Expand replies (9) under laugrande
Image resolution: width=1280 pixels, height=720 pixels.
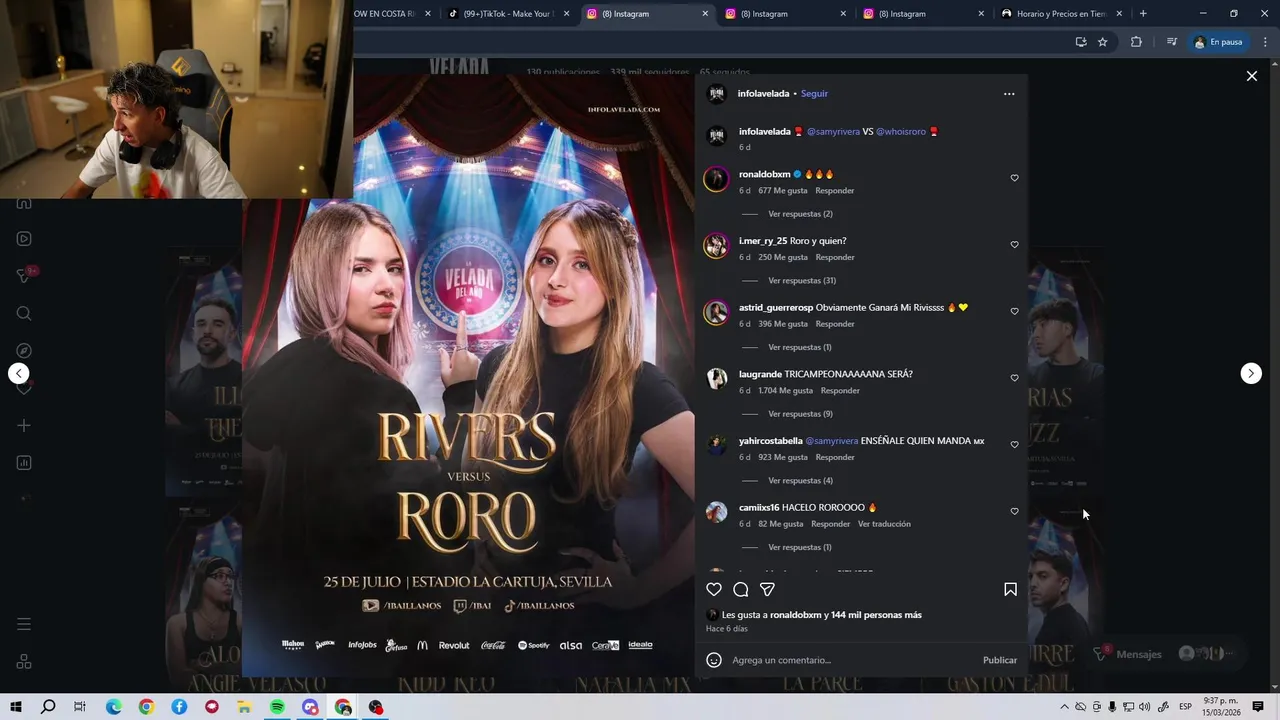click(x=800, y=414)
